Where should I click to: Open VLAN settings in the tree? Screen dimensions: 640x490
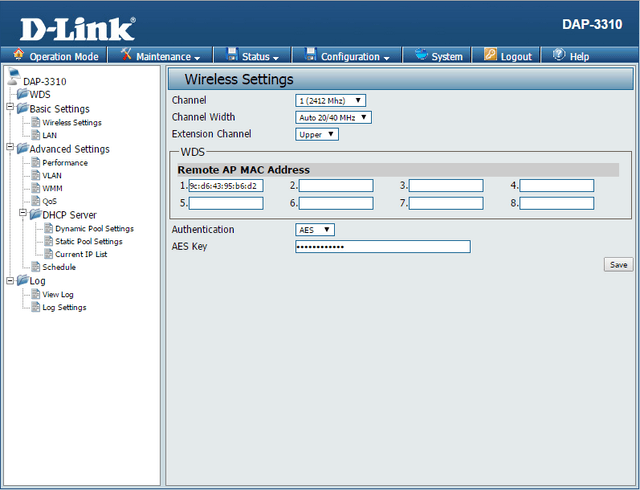(x=52, y=175)
